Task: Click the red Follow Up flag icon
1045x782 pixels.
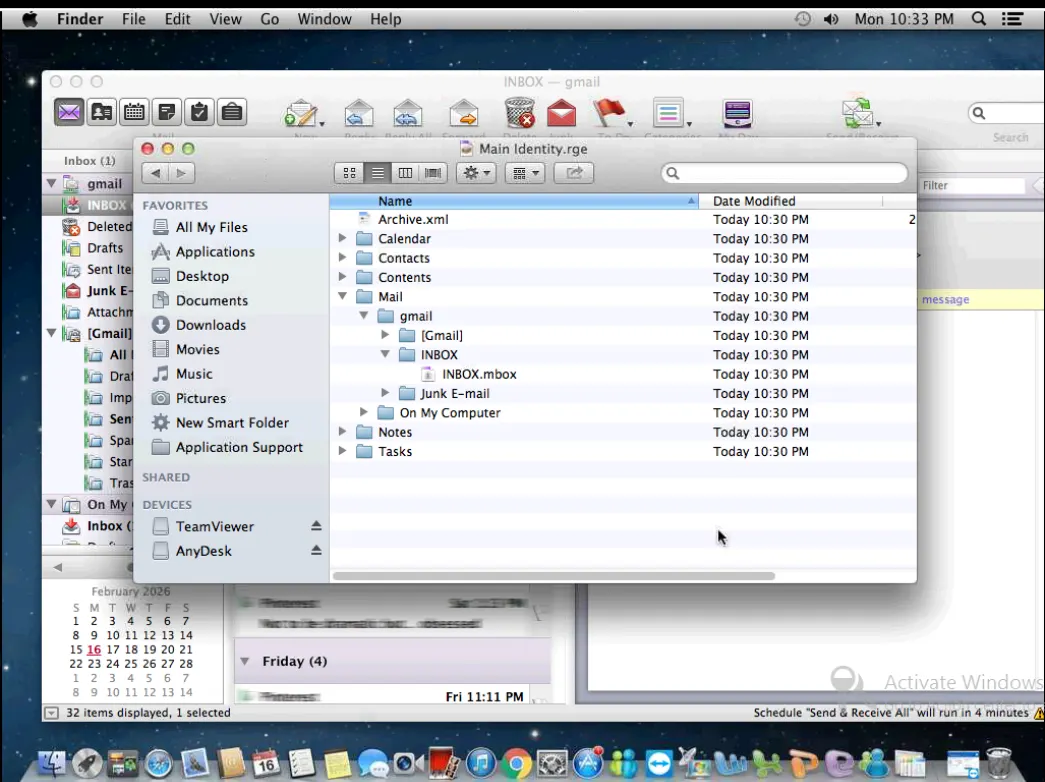Action: [608, 113]
